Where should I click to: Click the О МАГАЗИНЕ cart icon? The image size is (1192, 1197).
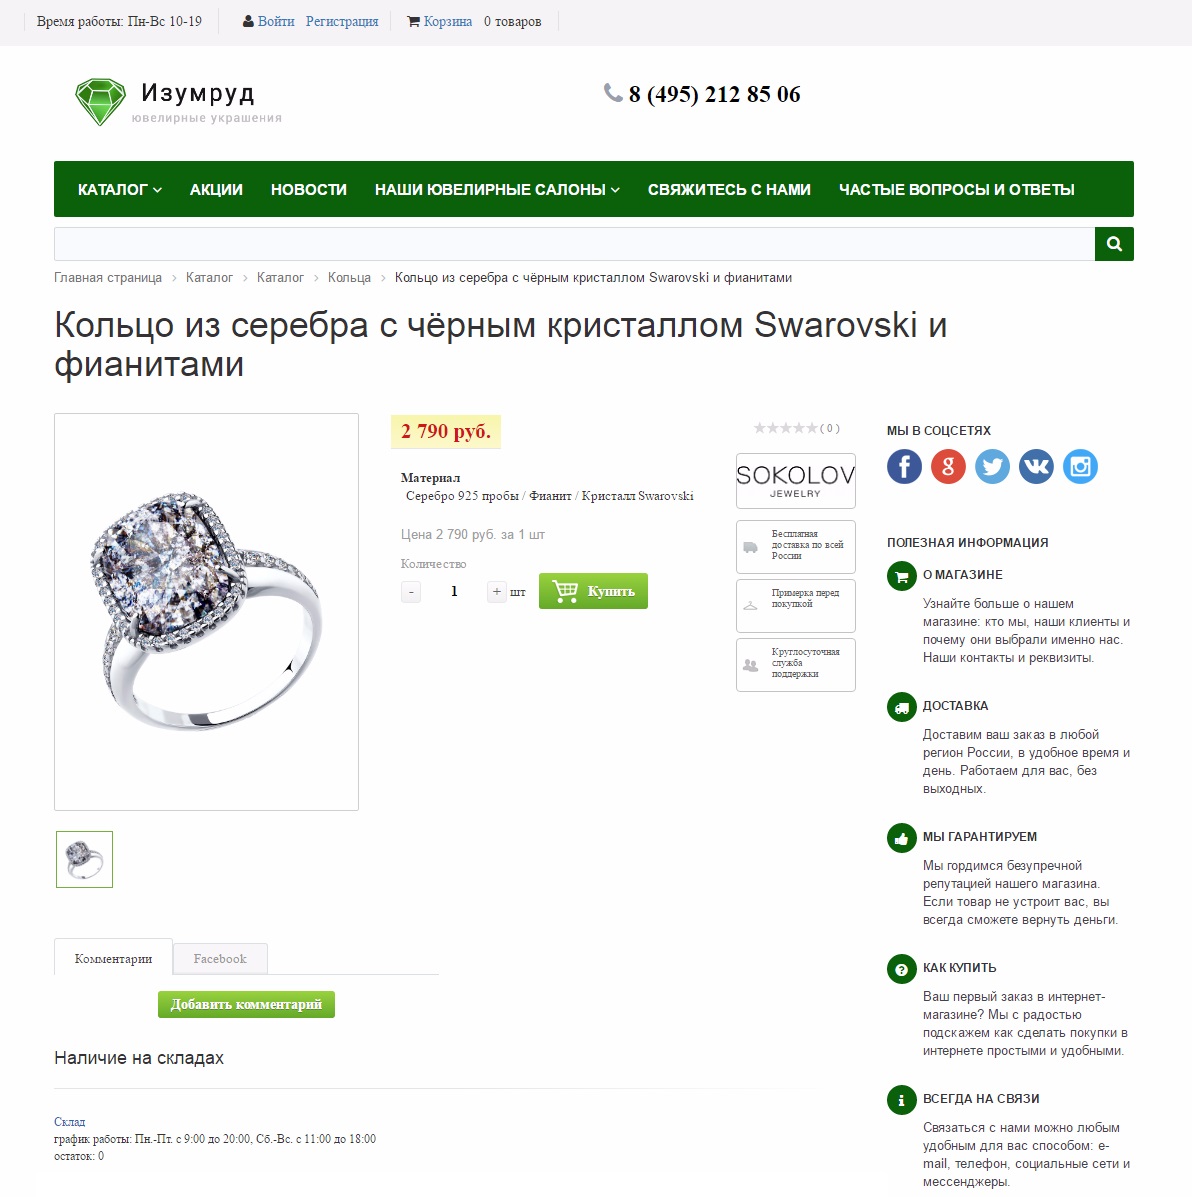[x=901, y=576]
